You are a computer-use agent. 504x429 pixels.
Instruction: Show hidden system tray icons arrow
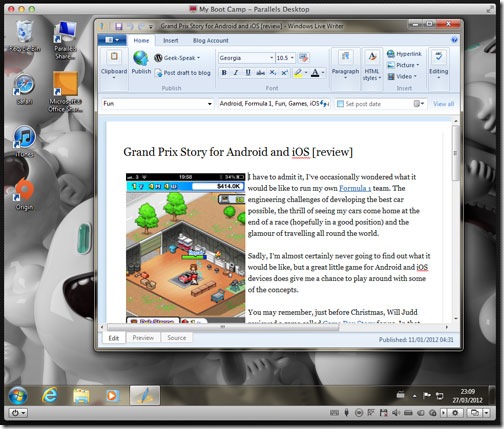(414, 396)
